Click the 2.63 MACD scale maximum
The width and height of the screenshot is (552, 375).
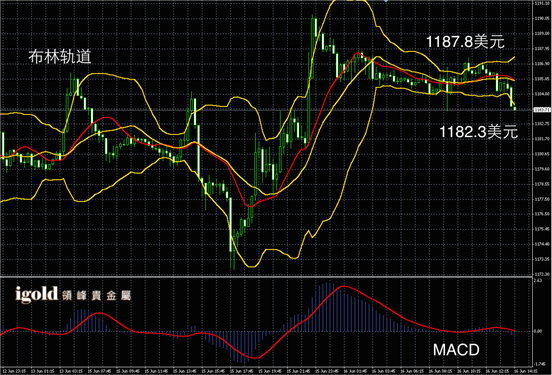(x=538, y=280)
